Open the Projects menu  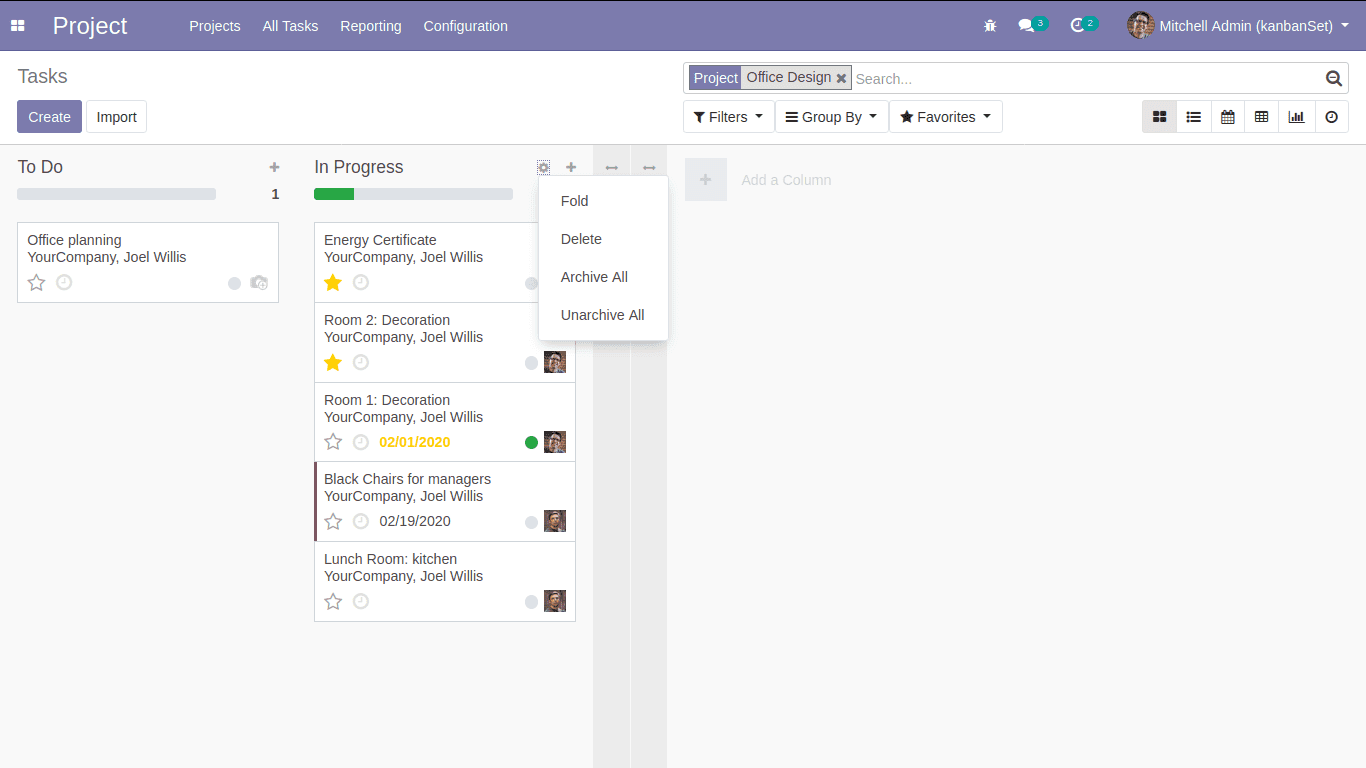tap(215, 26)
